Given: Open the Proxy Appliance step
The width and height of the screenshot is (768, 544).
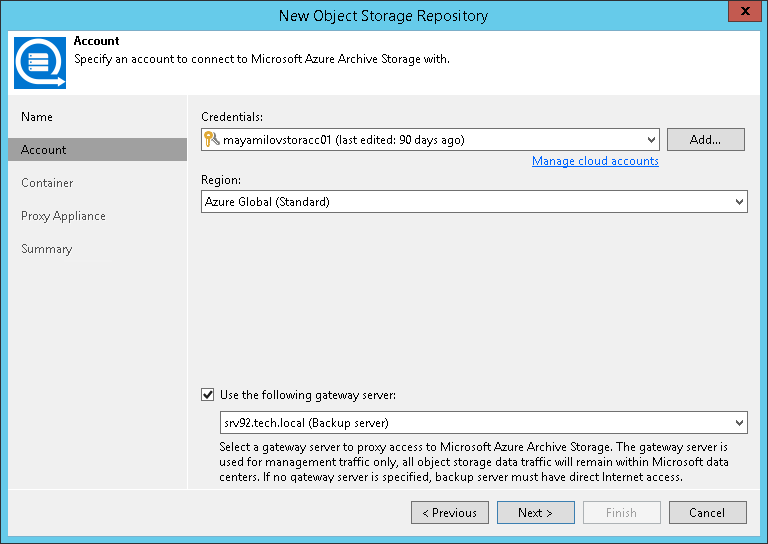Looking at the screenshot, I should coord(63,216).
